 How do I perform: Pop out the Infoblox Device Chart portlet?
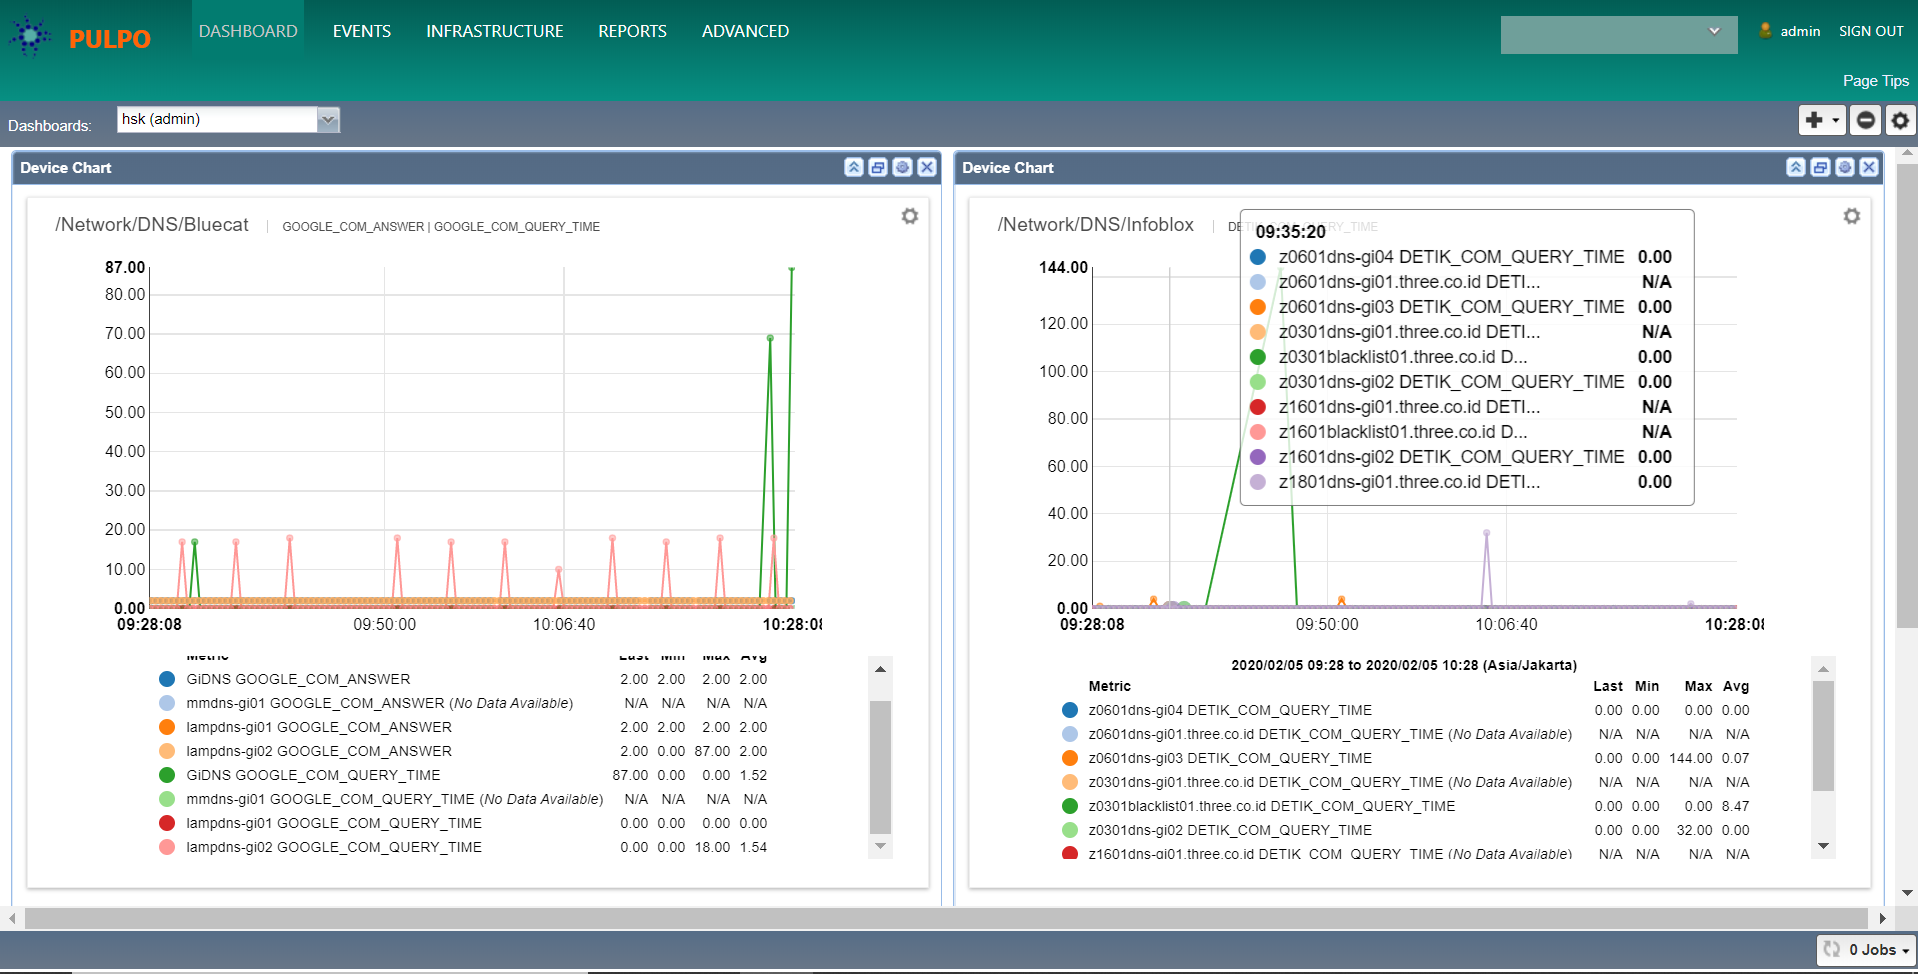tap(1820, 168)
